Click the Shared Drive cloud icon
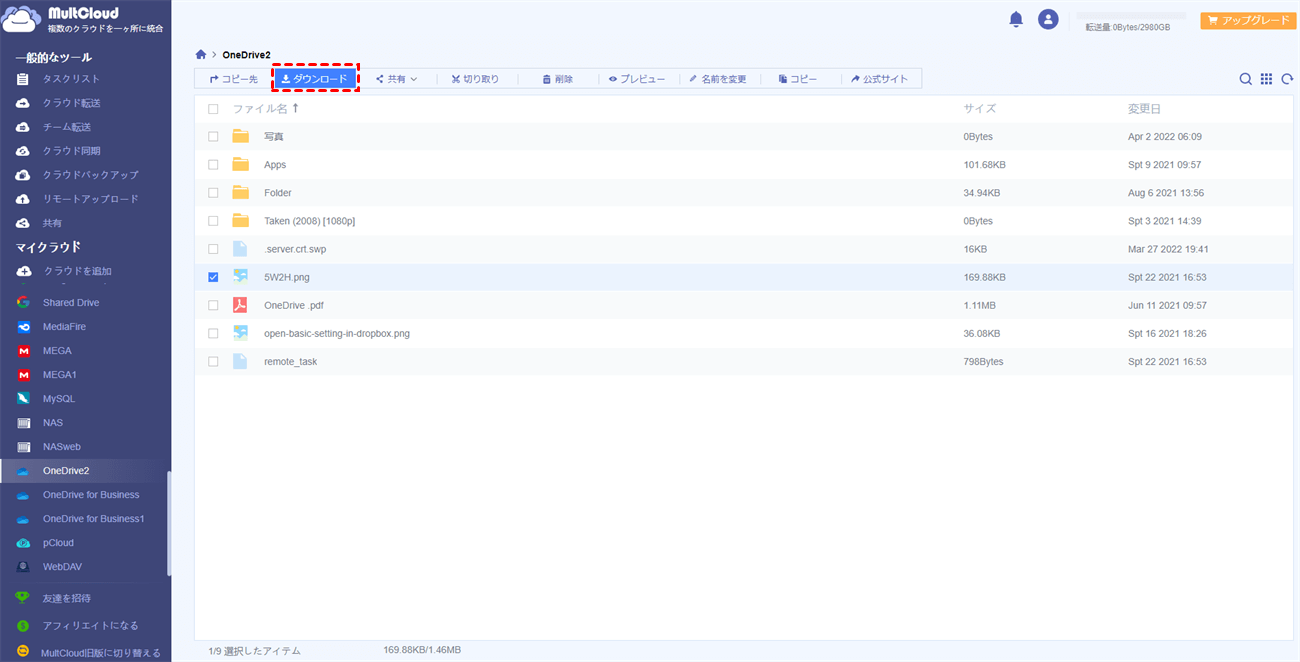This screenshot has width=1300, height=662. [x=23, y=302]
